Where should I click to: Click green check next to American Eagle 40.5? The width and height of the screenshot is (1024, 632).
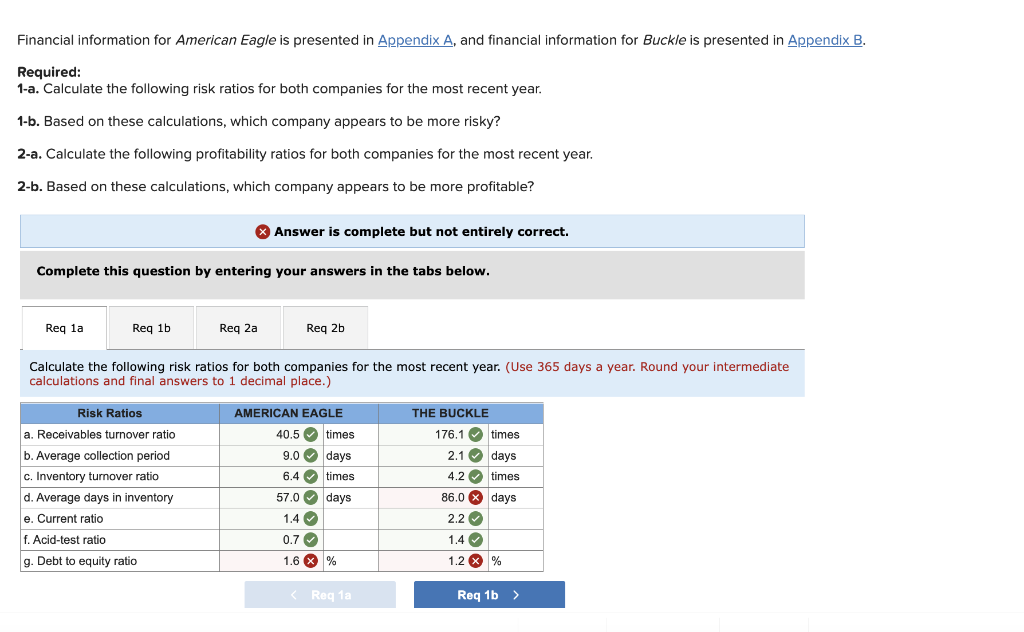[311, 435]
